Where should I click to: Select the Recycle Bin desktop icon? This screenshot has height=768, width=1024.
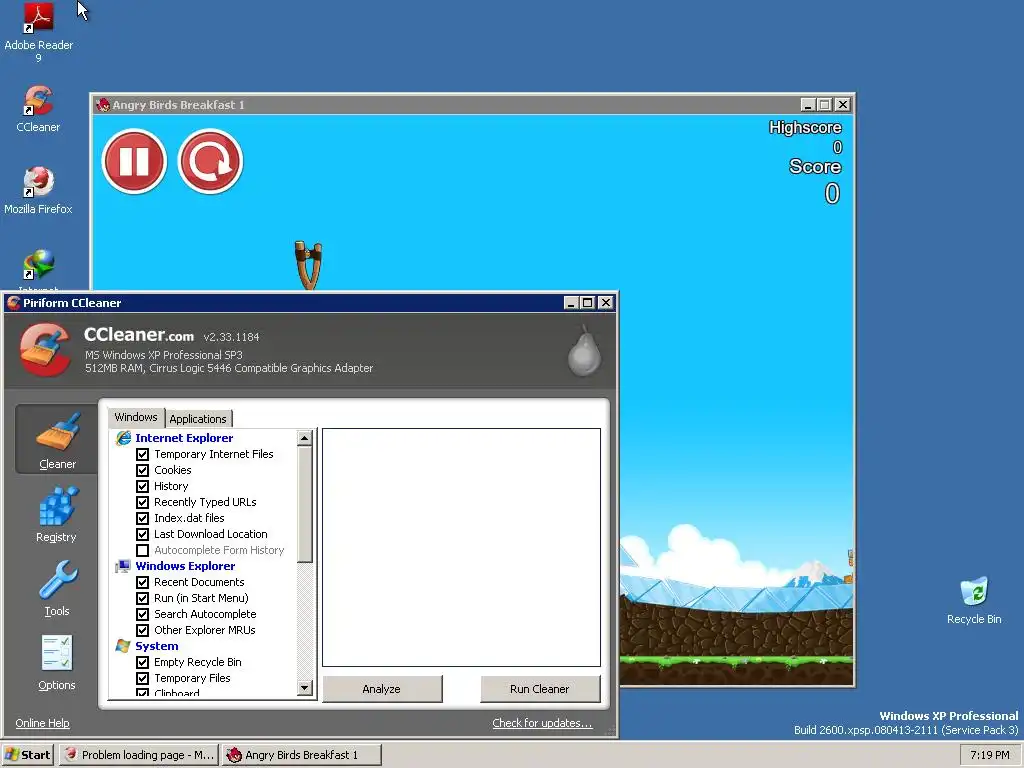(974, 601)
